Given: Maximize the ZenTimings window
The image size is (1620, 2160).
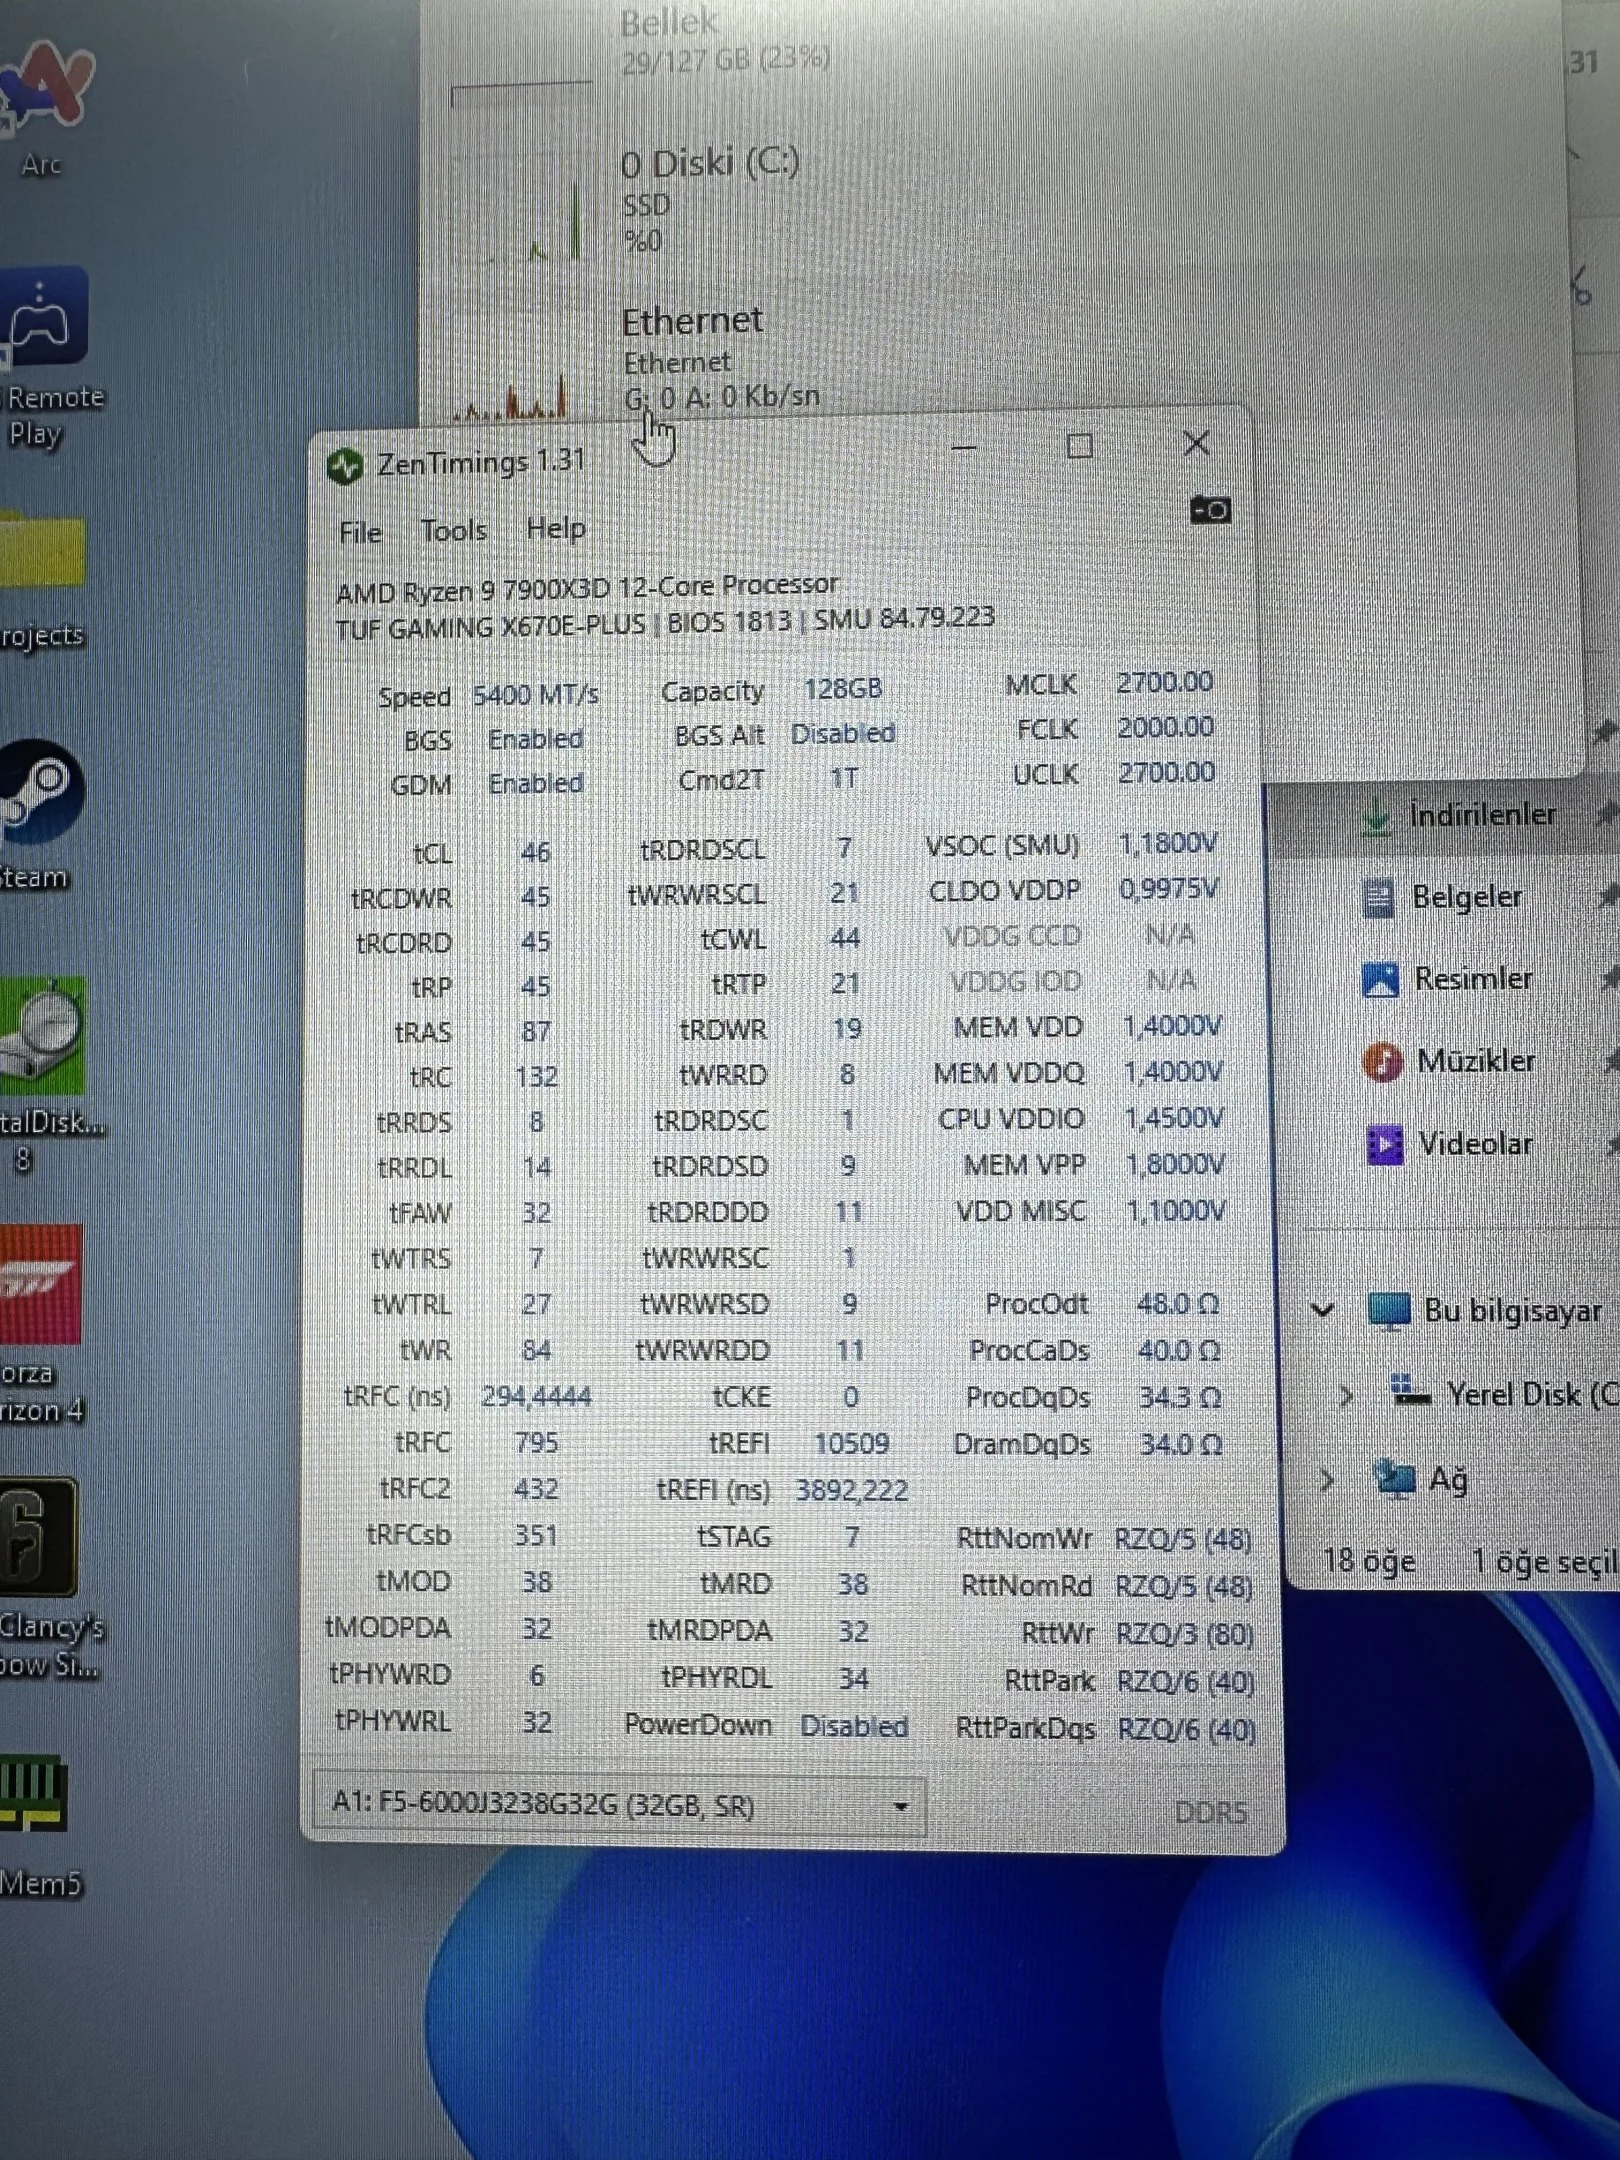Looking at the screenshot, I should click(x=1079, y=446).
